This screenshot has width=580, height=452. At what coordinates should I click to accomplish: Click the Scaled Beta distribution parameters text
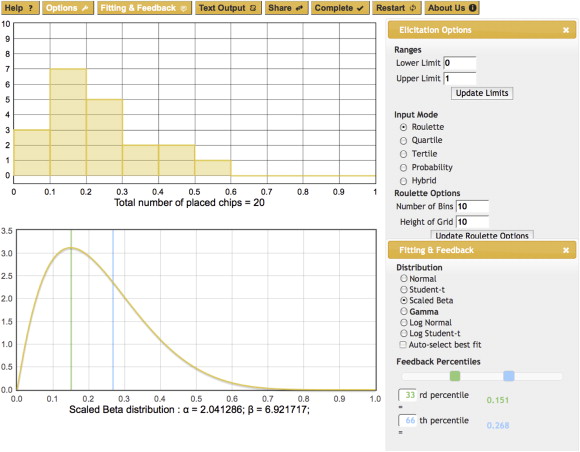click(189, 410)
